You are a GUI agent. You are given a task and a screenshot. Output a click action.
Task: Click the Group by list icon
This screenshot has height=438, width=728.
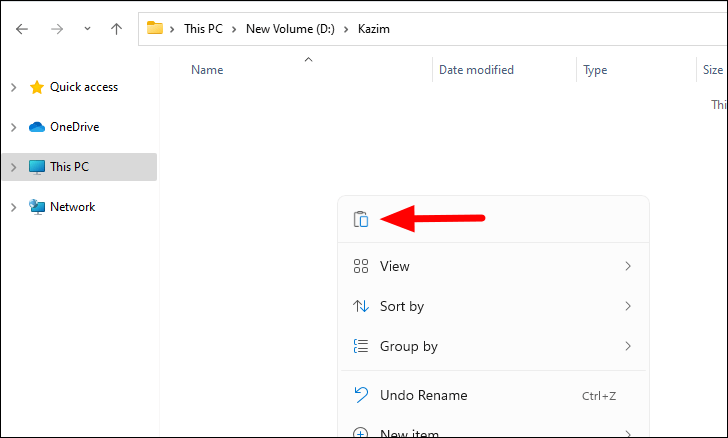(x=361, y=346)
